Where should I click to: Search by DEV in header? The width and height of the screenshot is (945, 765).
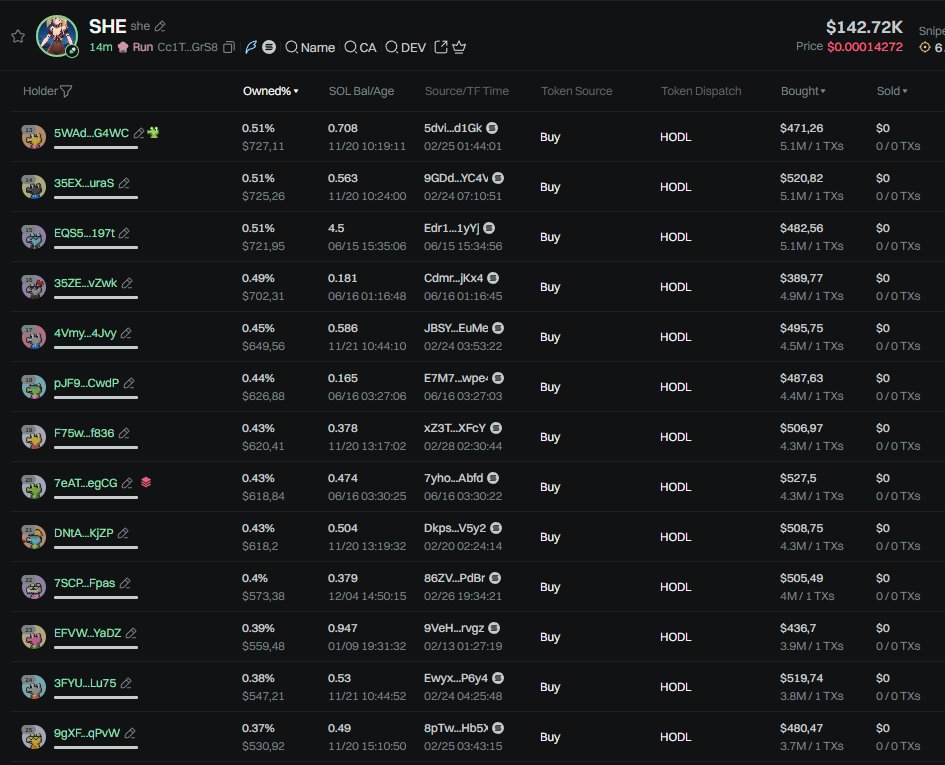pos(405,47)
